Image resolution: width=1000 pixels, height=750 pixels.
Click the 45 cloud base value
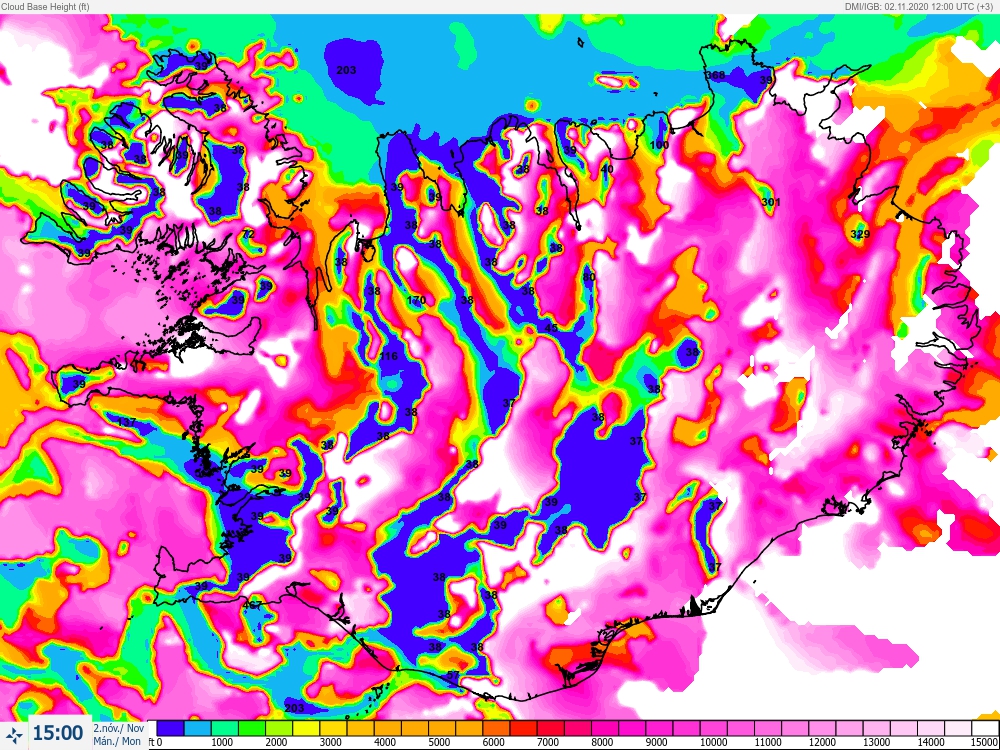pos(552,328)
